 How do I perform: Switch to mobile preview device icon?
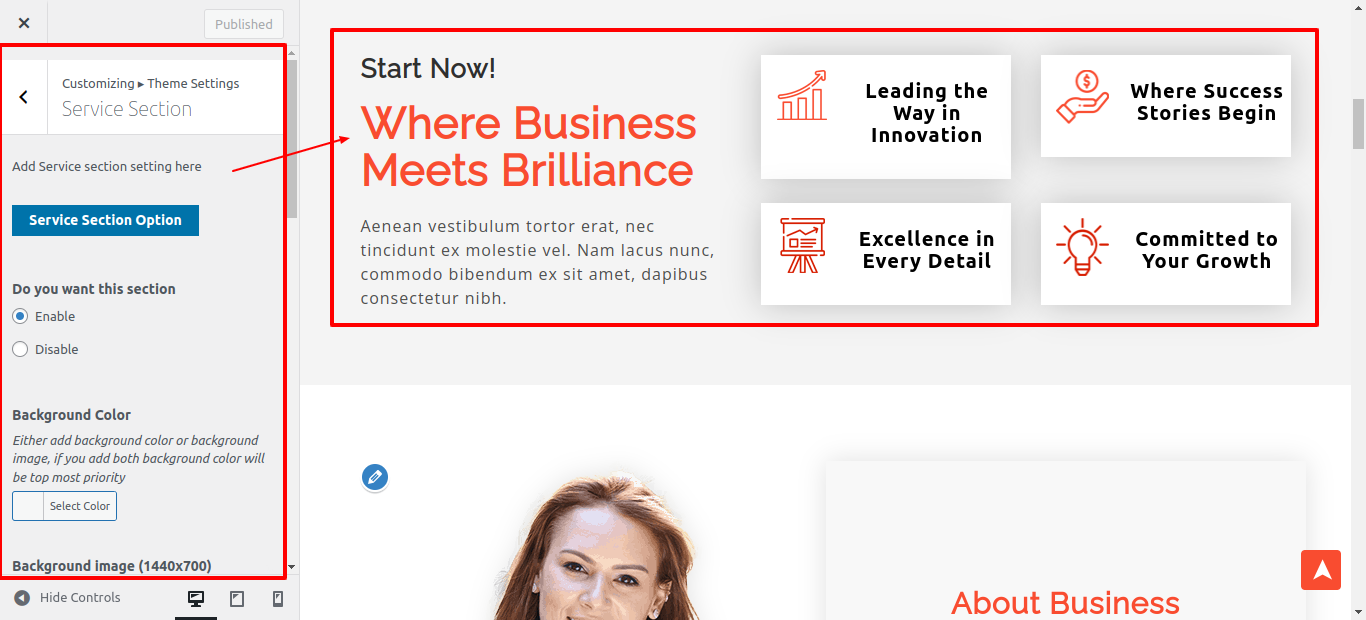coord(278,598)
